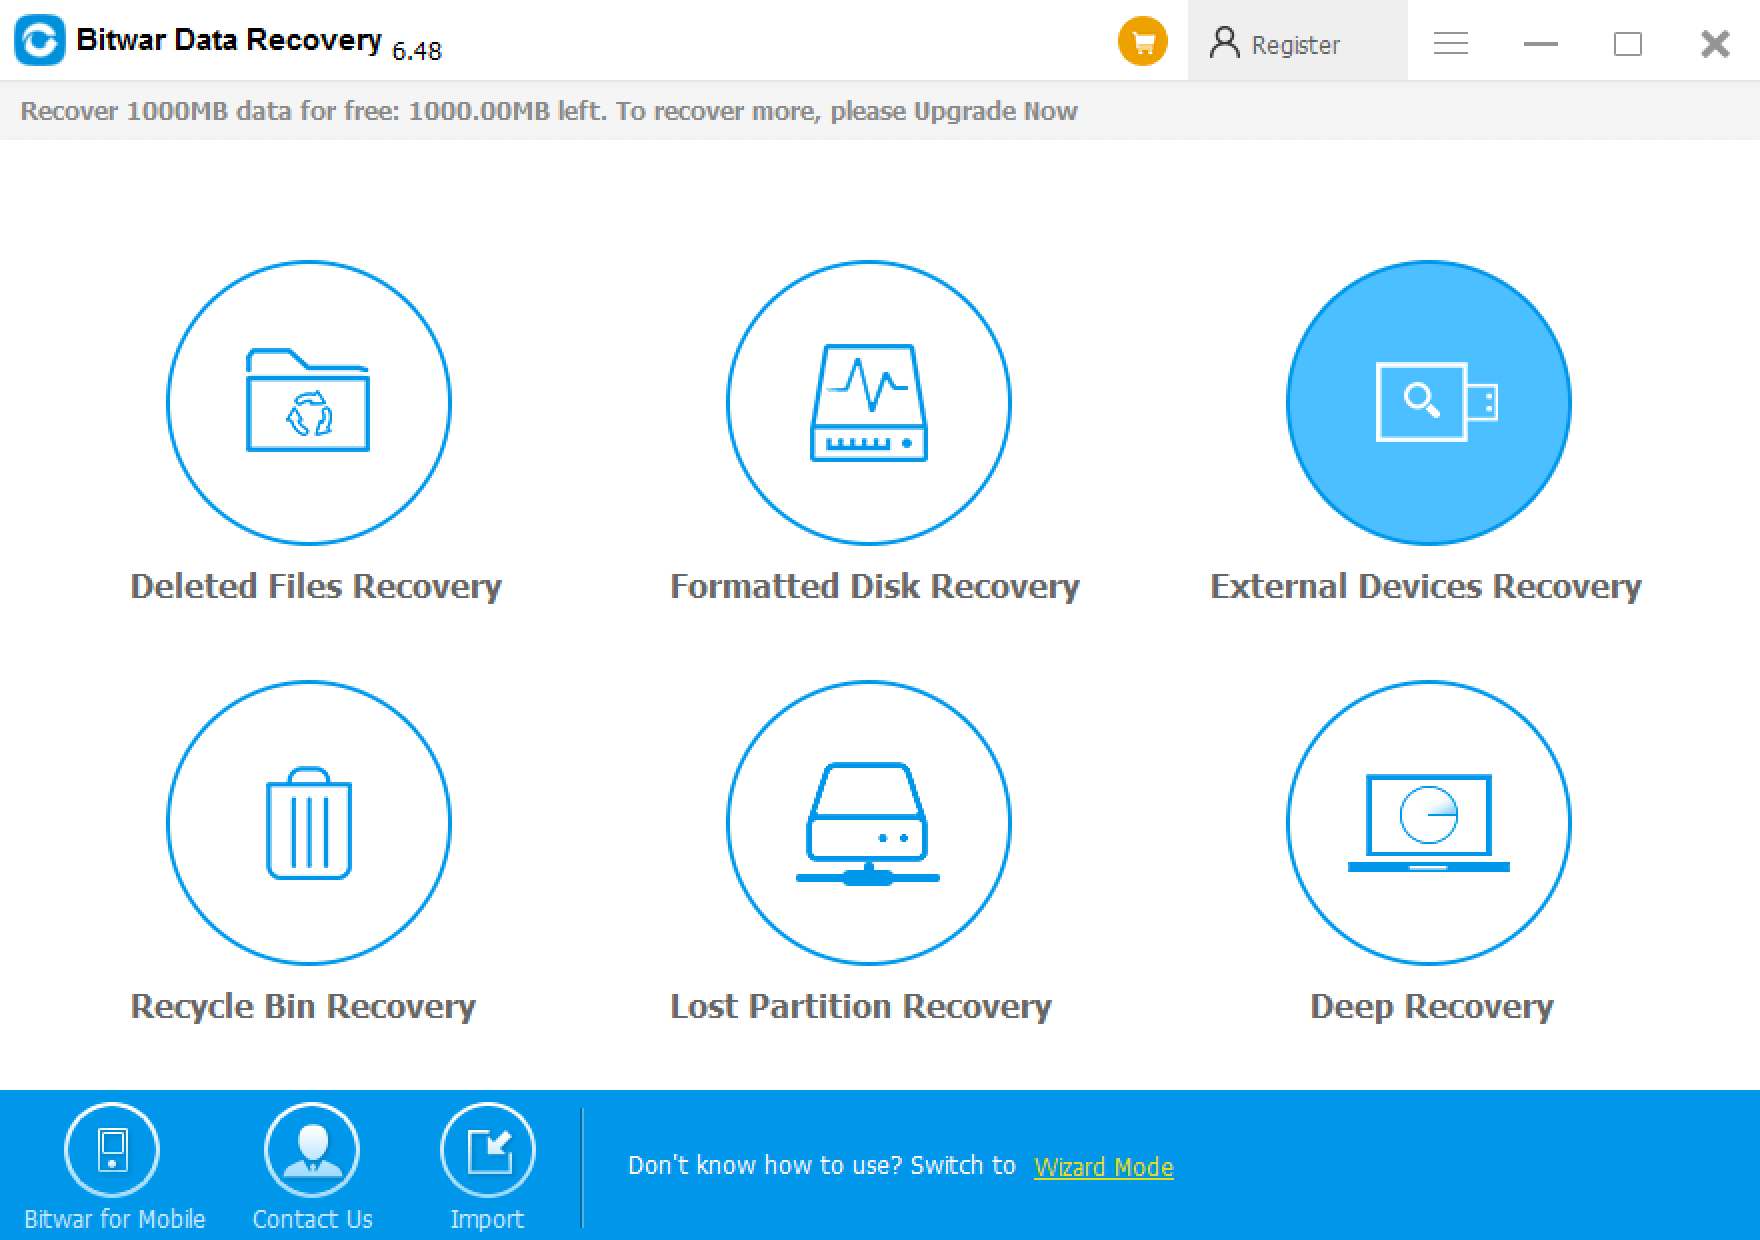This screenshot has height=1240, width=1760.
Task: Click the 'Deep Recovery' label
Action: (1432, 1006)
